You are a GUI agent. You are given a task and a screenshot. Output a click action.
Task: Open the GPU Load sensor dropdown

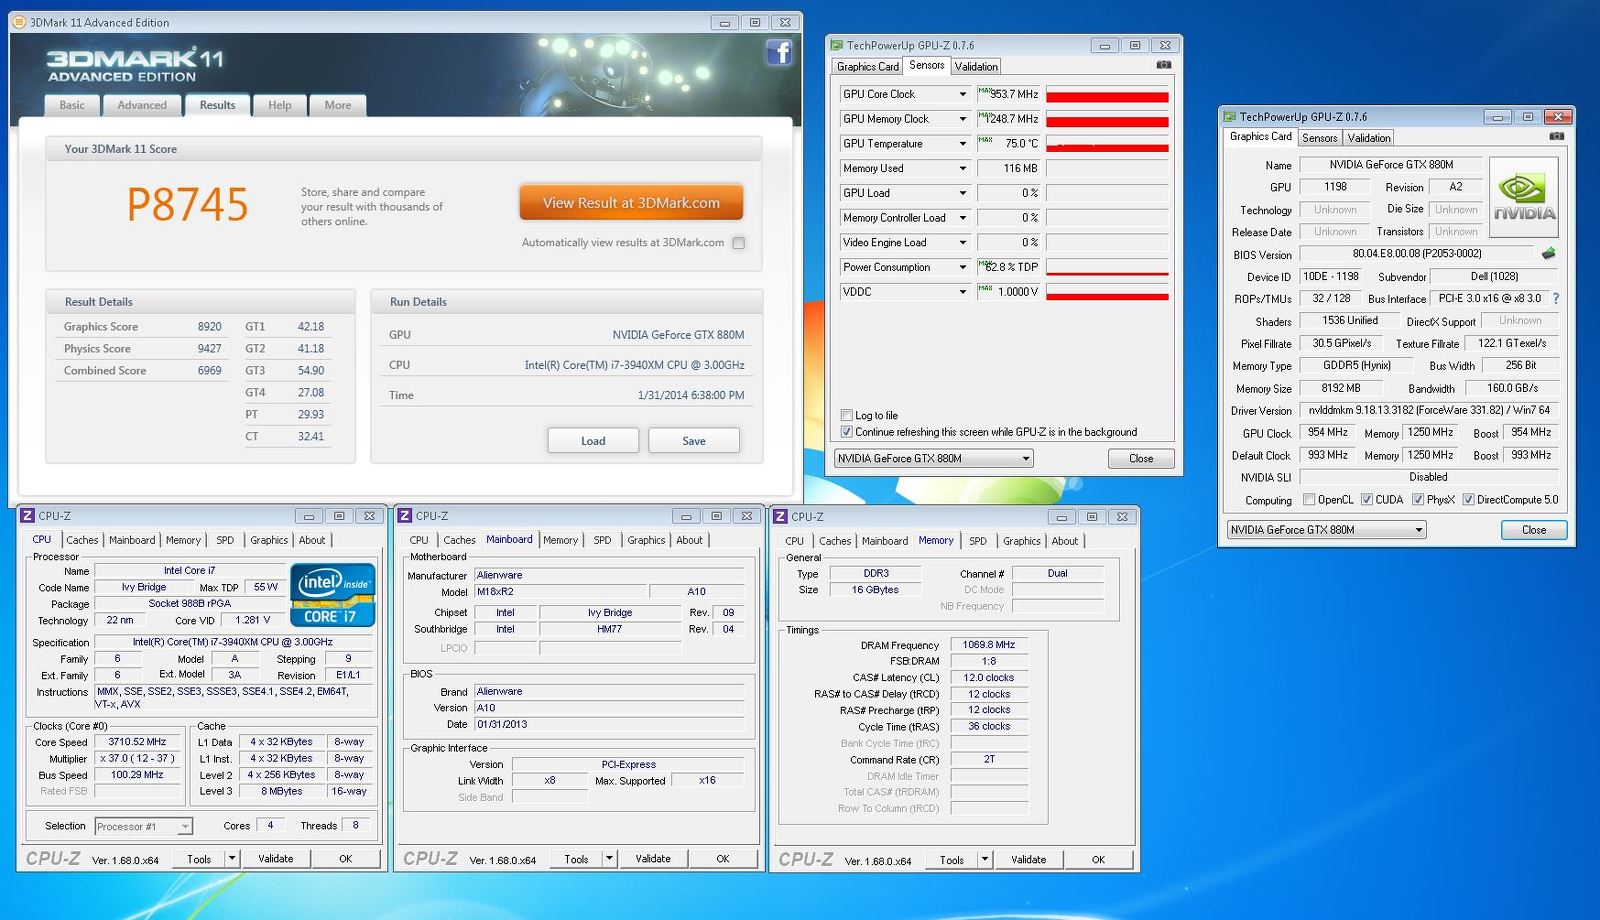point(962,193)
